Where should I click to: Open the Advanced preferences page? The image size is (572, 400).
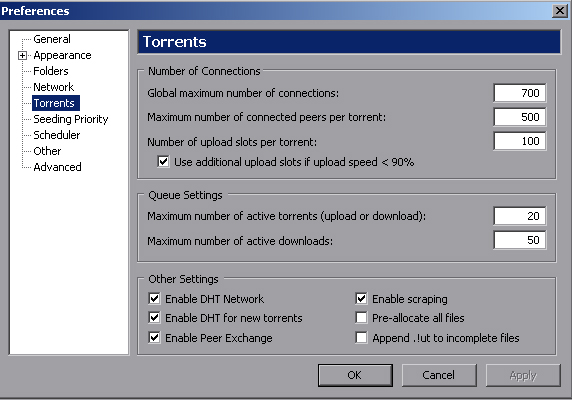coord(57,167)
